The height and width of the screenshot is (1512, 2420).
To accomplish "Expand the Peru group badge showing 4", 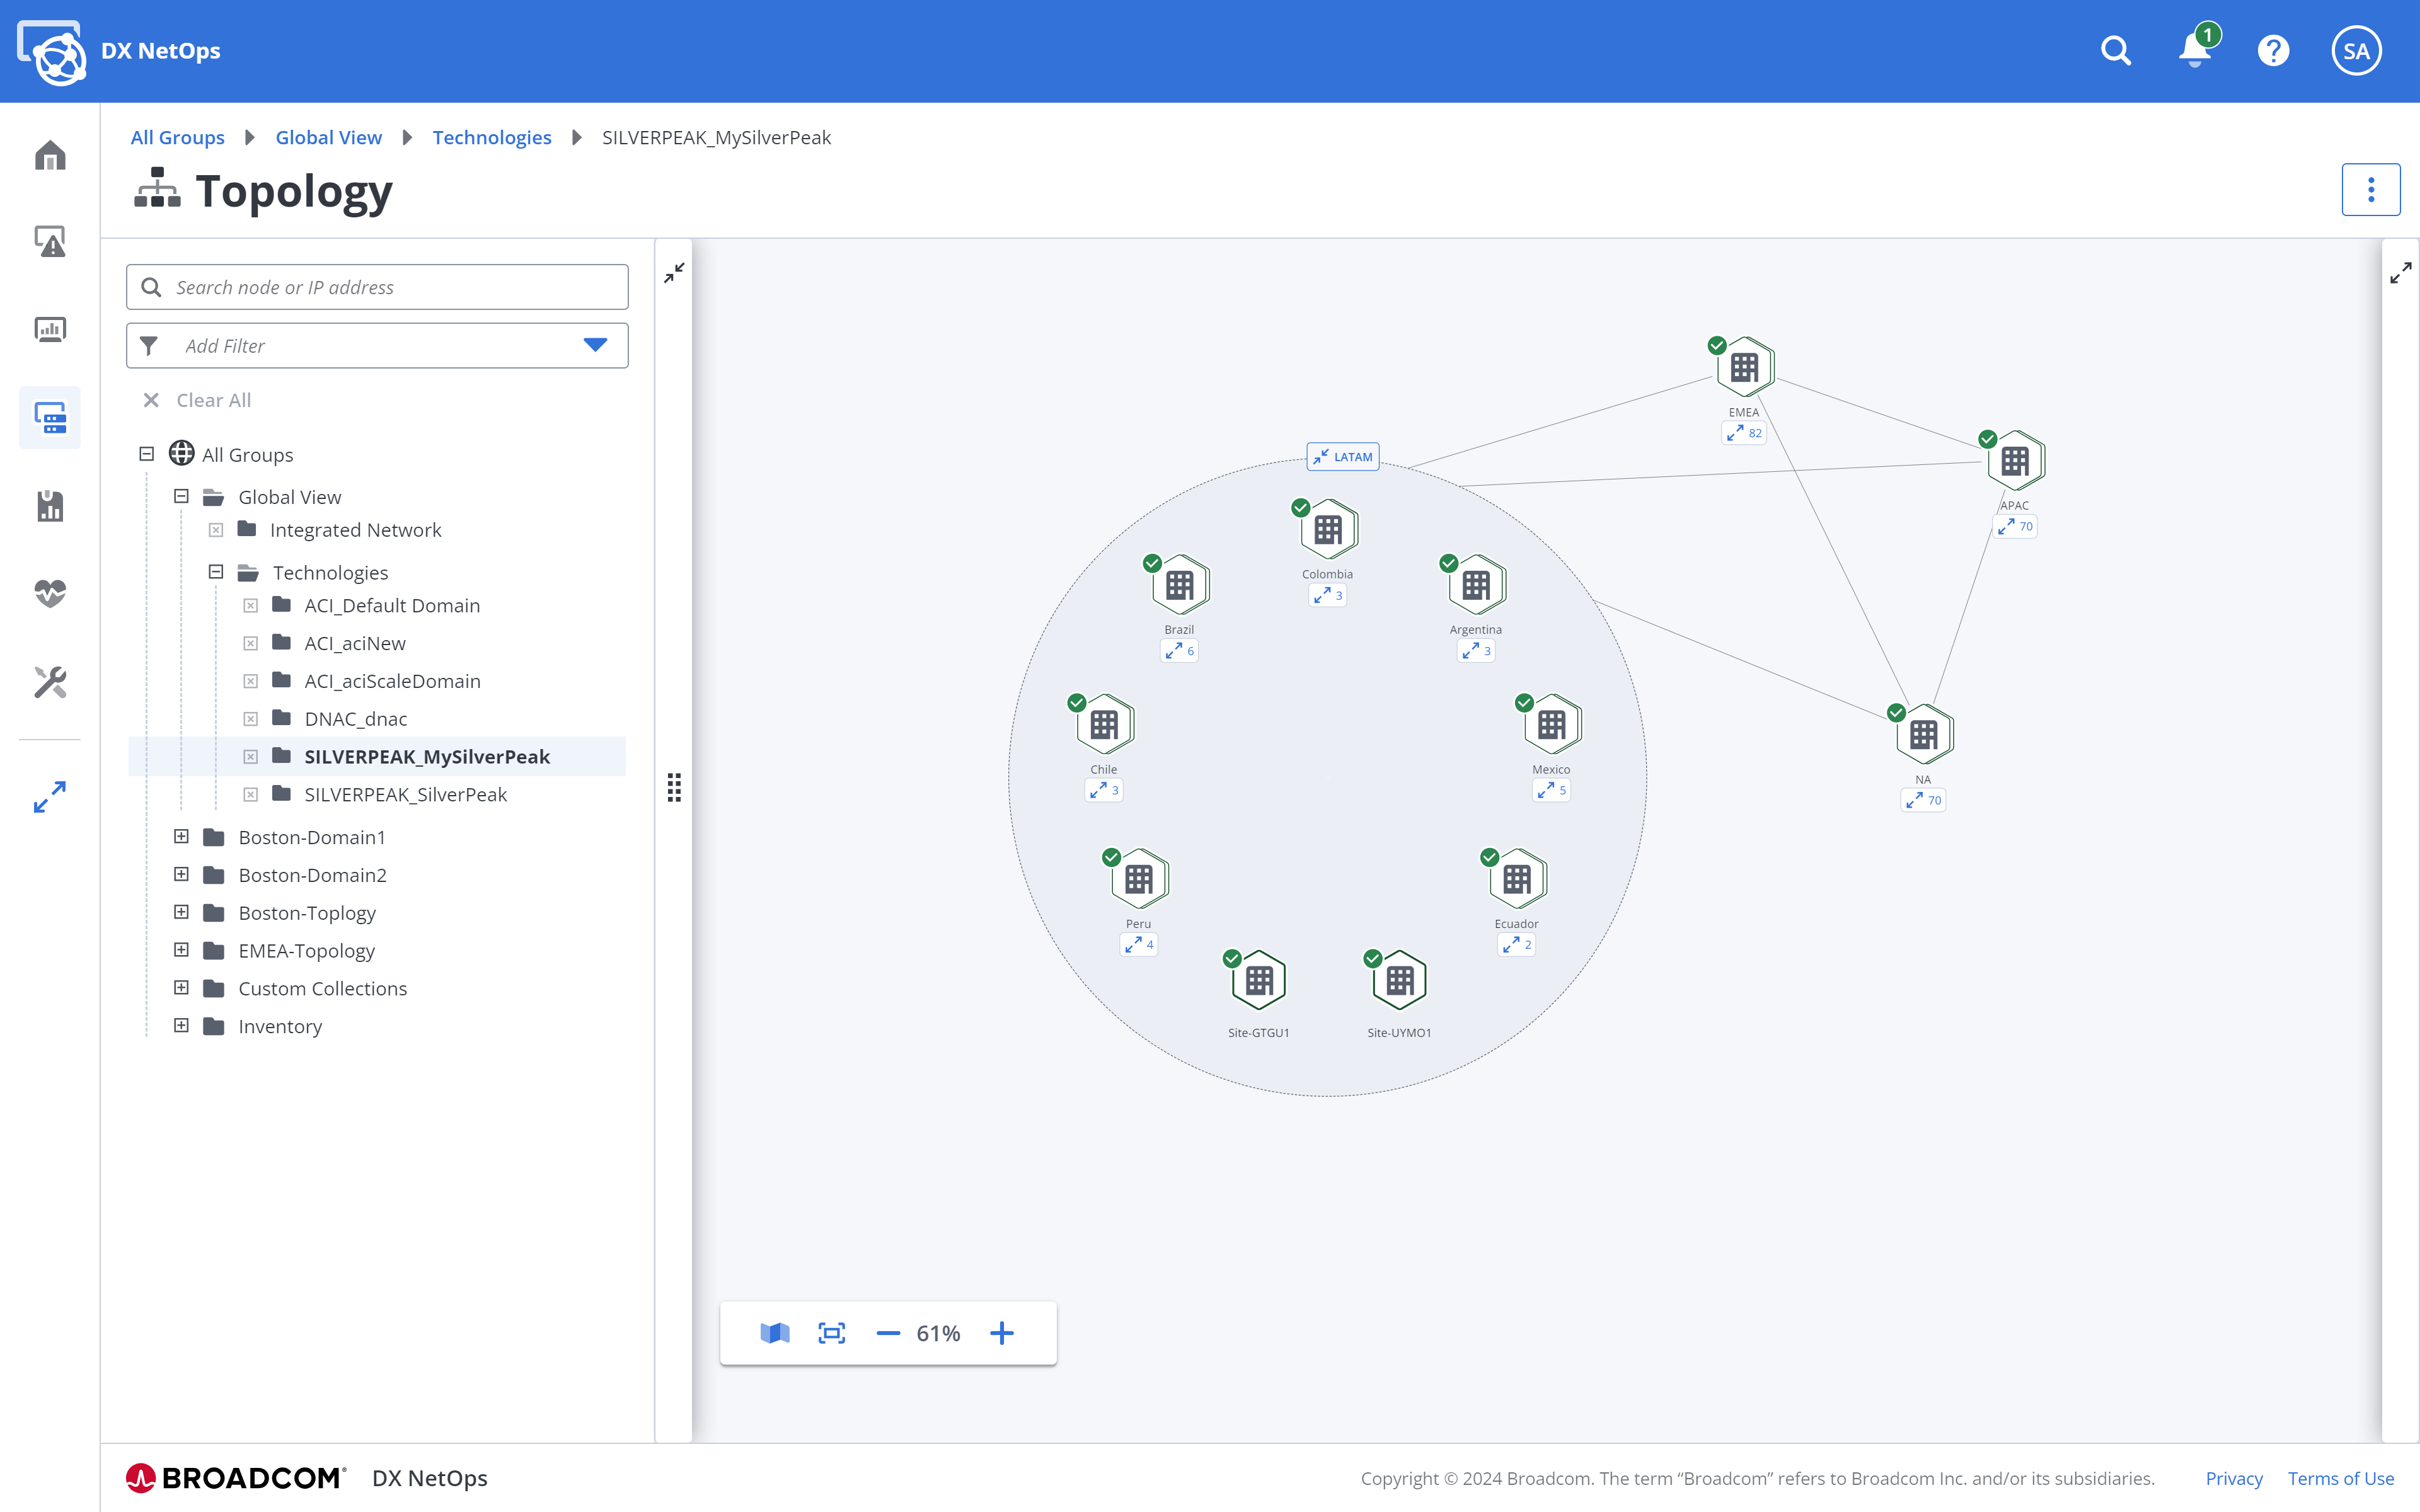I will pos(1138,944).
